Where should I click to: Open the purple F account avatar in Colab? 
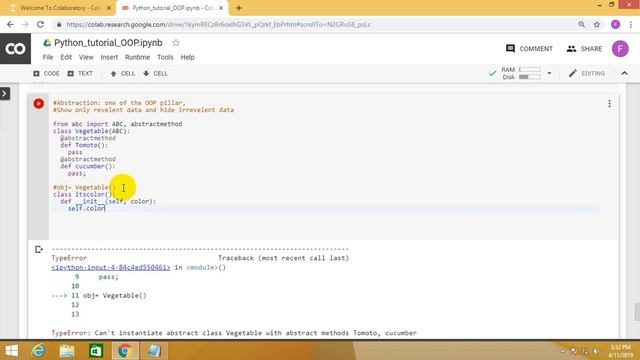coord(620,49)
